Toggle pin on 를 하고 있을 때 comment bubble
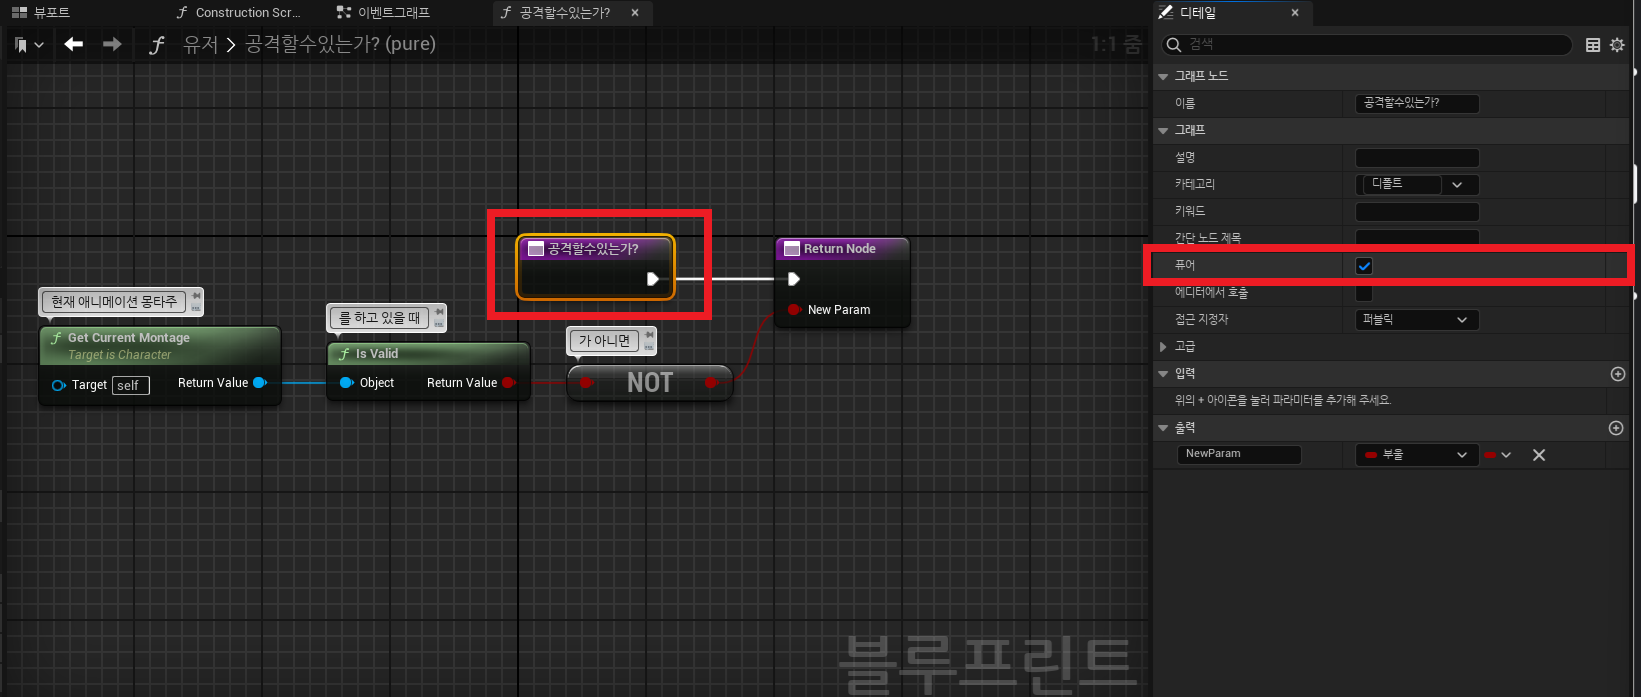 pyautogui.click(x=439, y=313)
